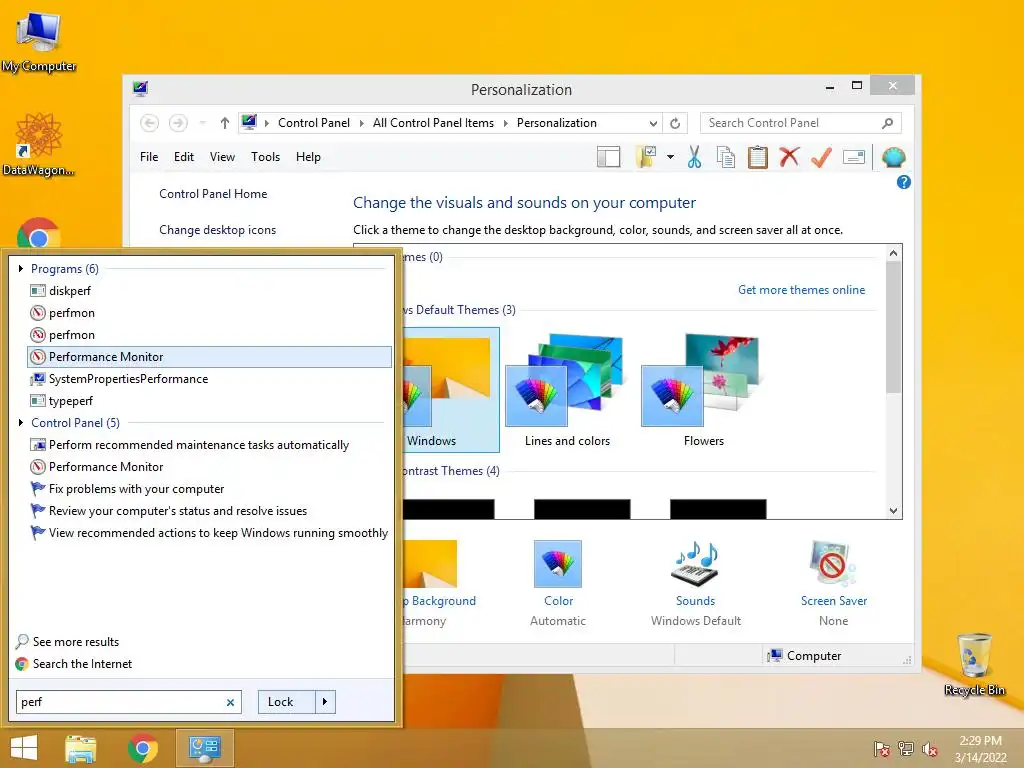The height and width of the screenshot is (768, 1024).
Task: Click the Cut scissors icon in toolbar
Action: coord(694,157)
